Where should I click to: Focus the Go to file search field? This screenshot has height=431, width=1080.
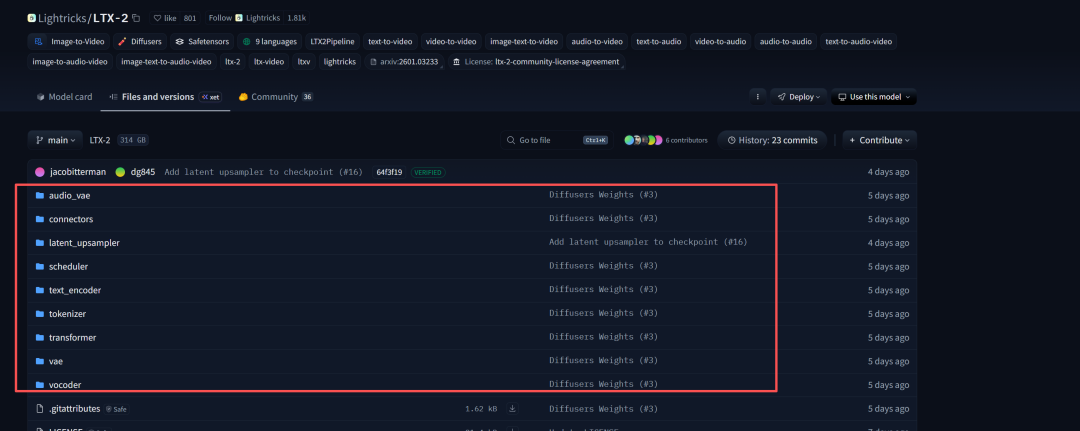tap(557, 140)
